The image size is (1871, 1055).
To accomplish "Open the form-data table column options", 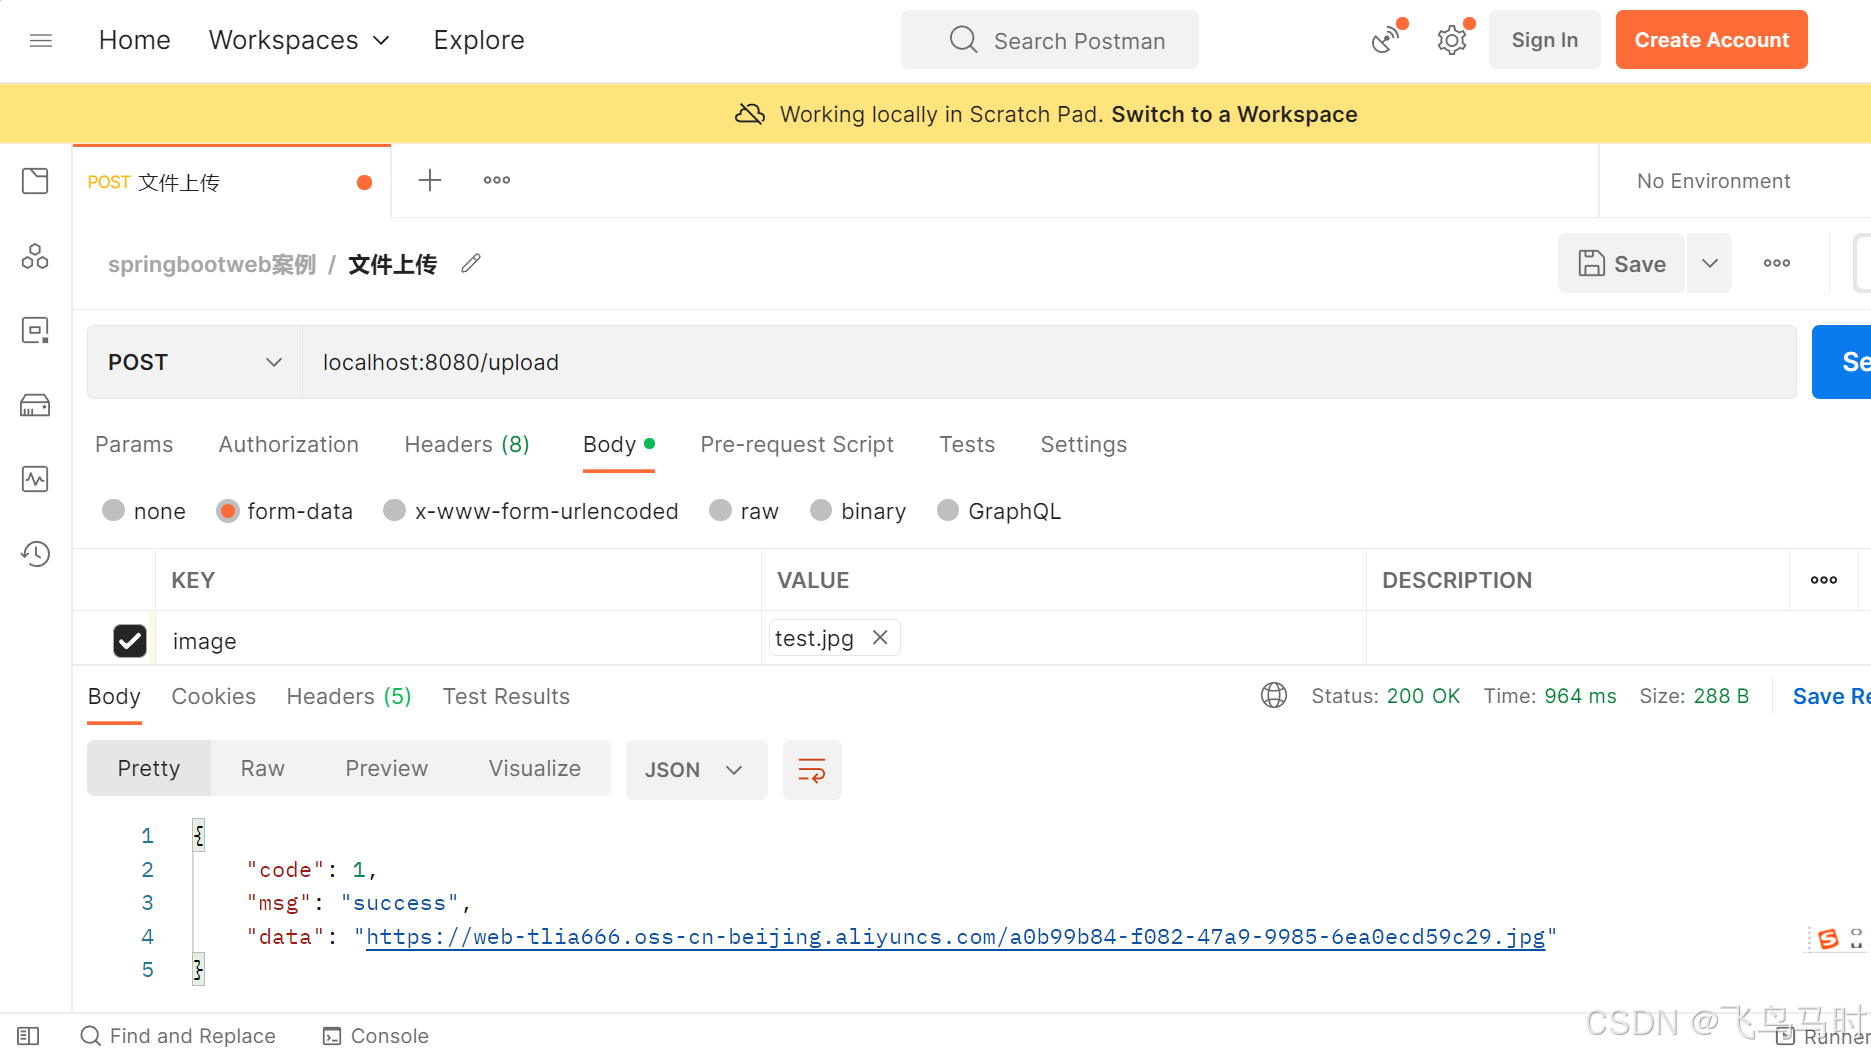I will [1824, 580].
